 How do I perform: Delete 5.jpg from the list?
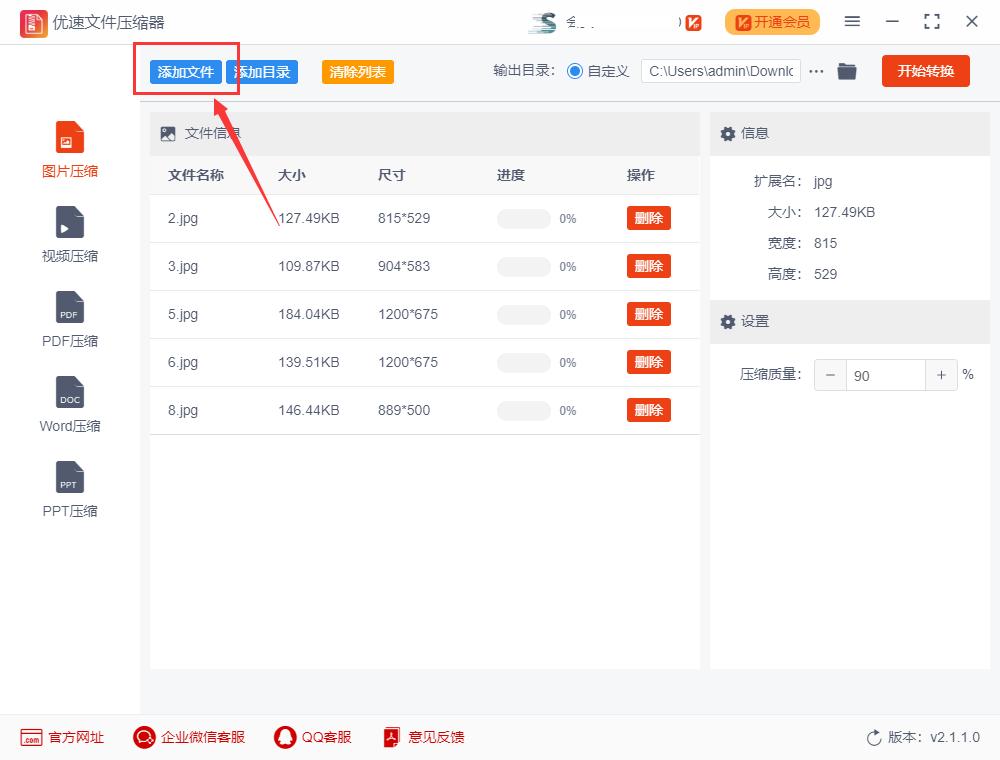[x=648, y=314]
